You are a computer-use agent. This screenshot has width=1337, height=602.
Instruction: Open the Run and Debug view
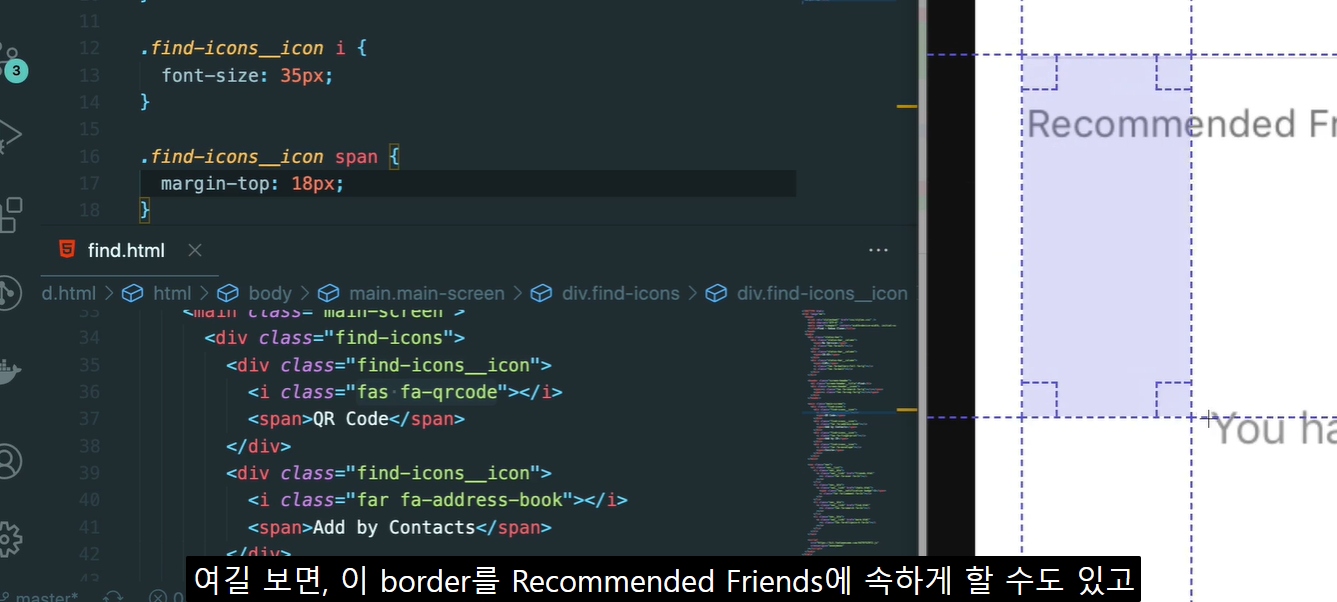(x=10, y=134)
